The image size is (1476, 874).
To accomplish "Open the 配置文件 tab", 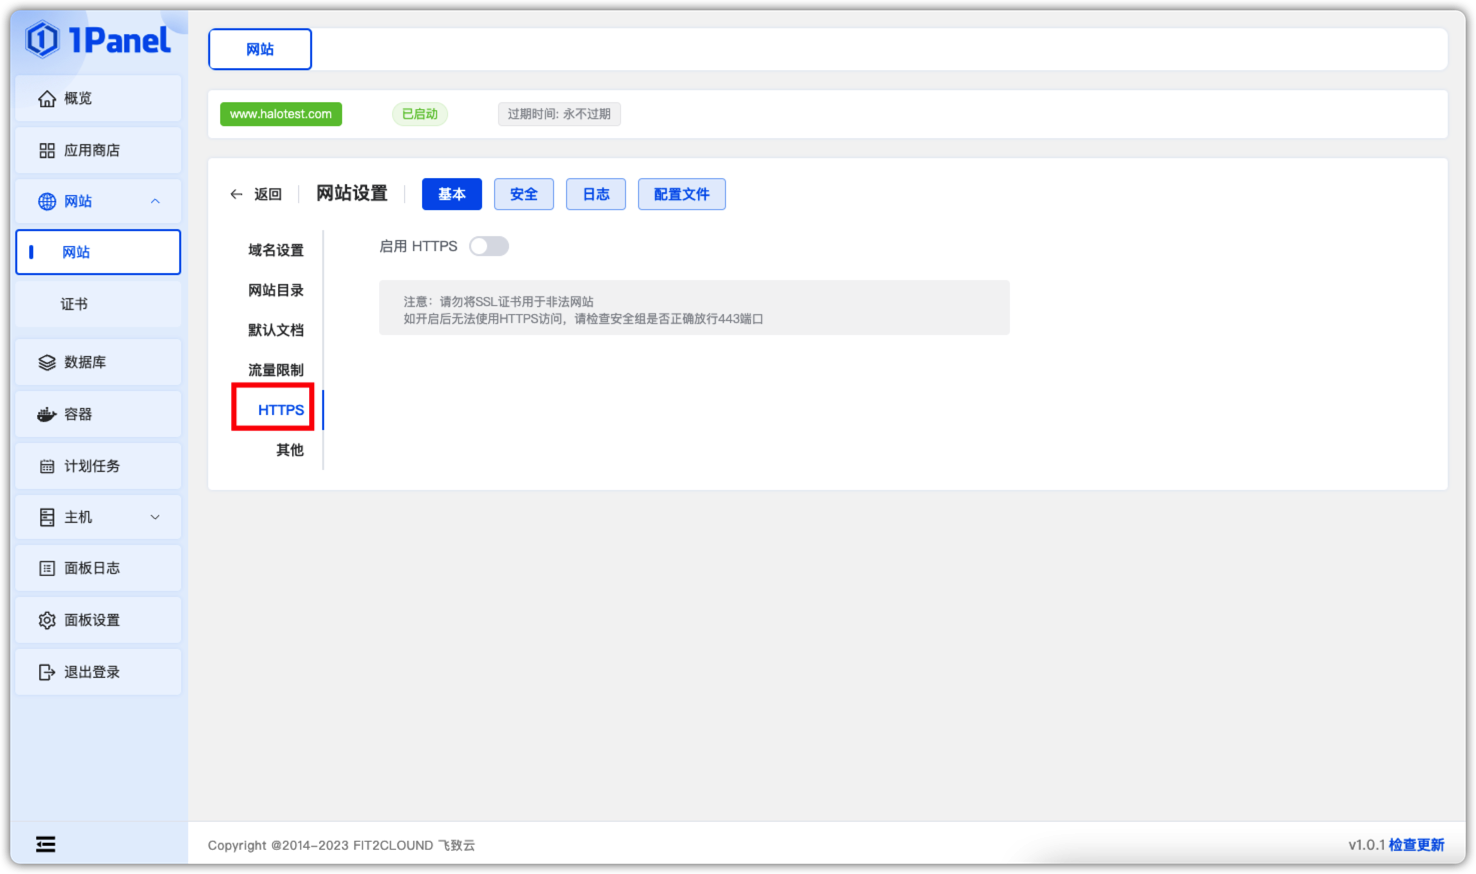I will 681,195.
